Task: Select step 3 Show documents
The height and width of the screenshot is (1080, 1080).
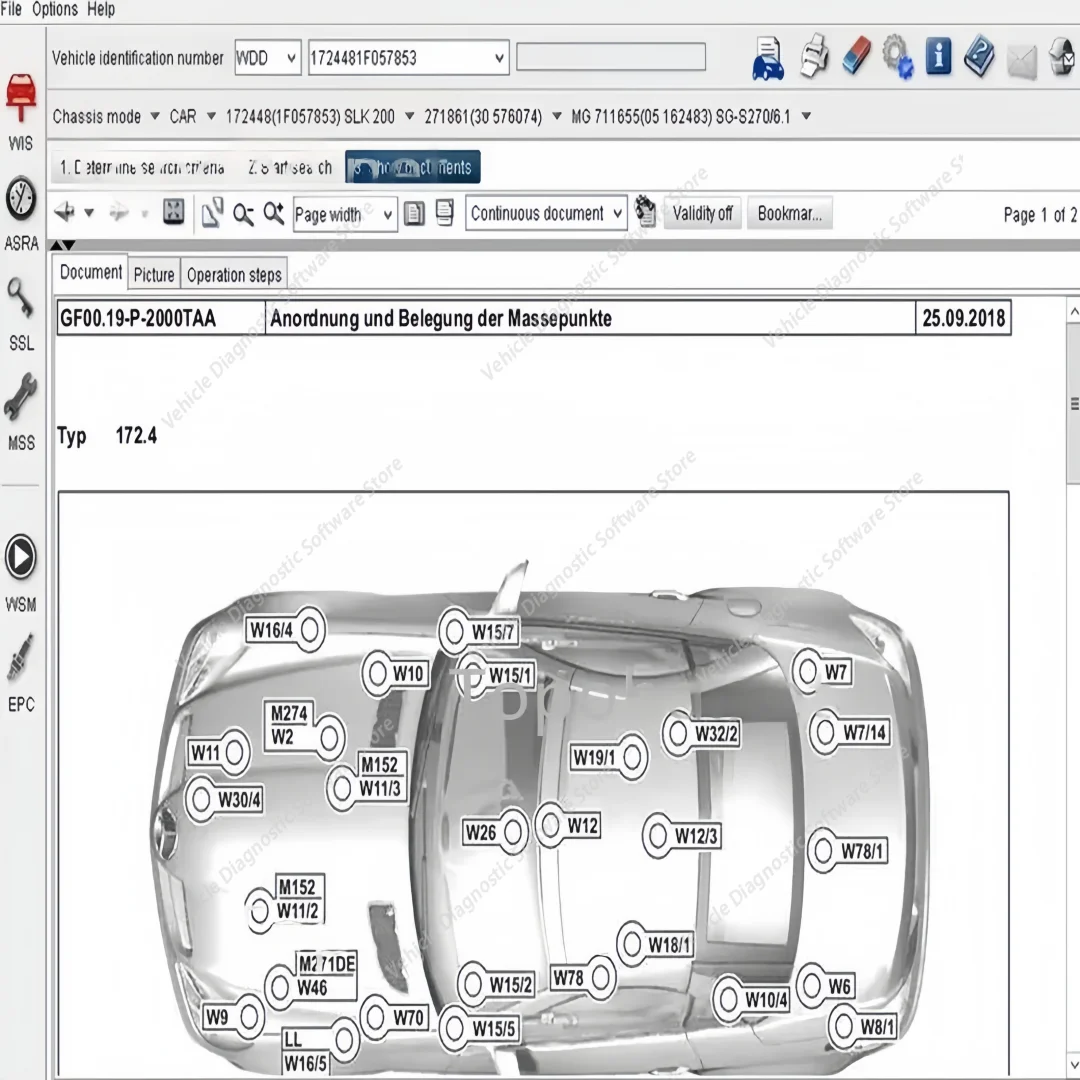Action: (x=413, y=167)
